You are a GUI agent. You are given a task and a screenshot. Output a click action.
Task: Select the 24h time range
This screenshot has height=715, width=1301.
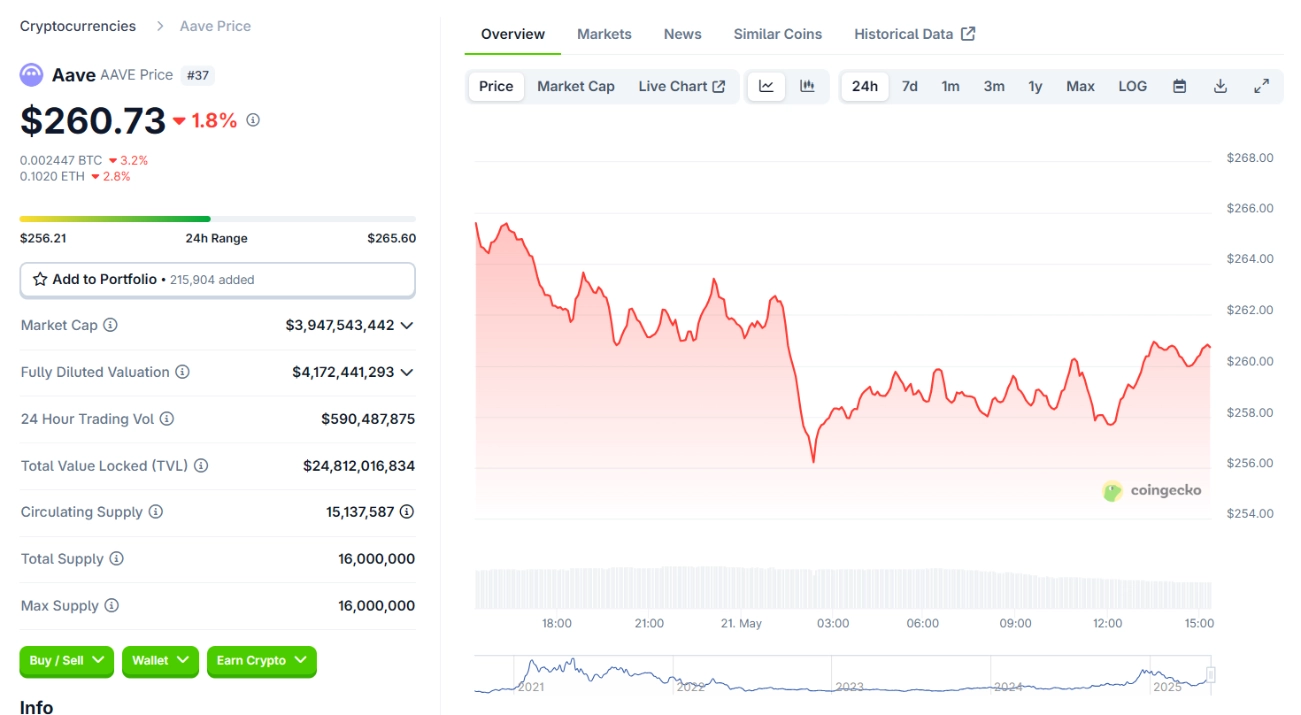[x=865, y=86]
